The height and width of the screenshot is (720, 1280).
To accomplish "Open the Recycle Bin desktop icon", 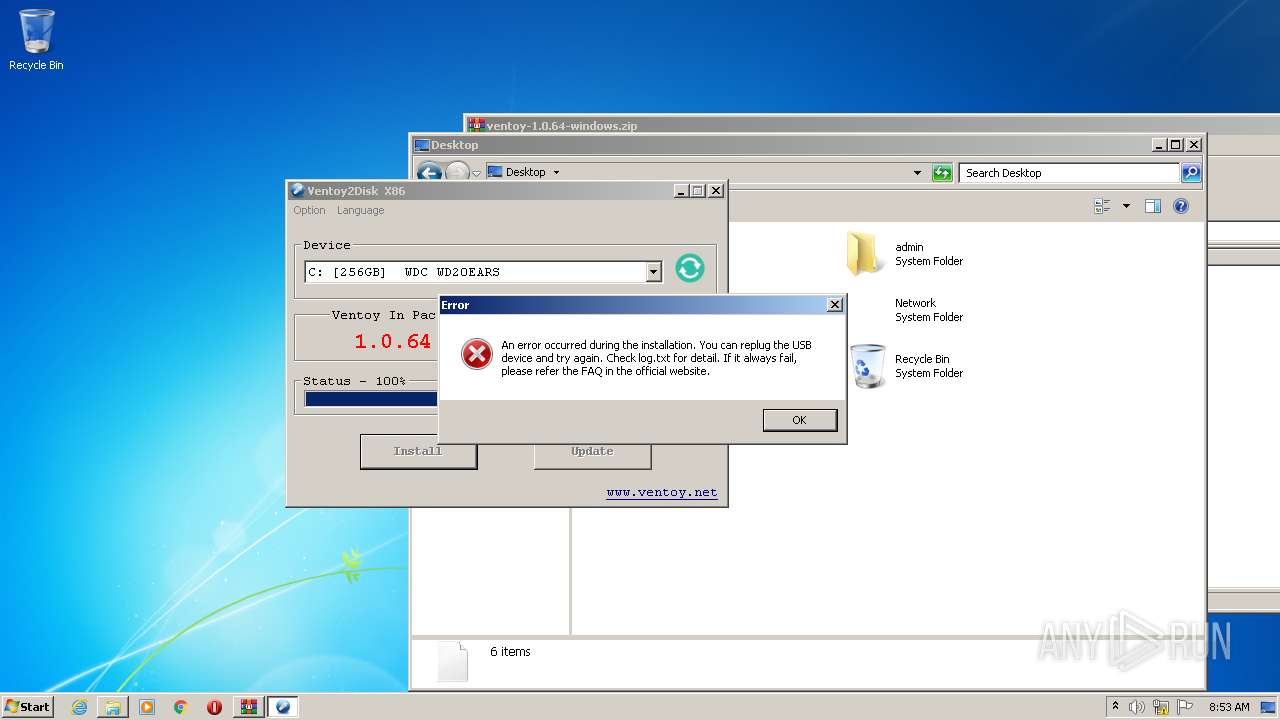I will pos(36,40).
